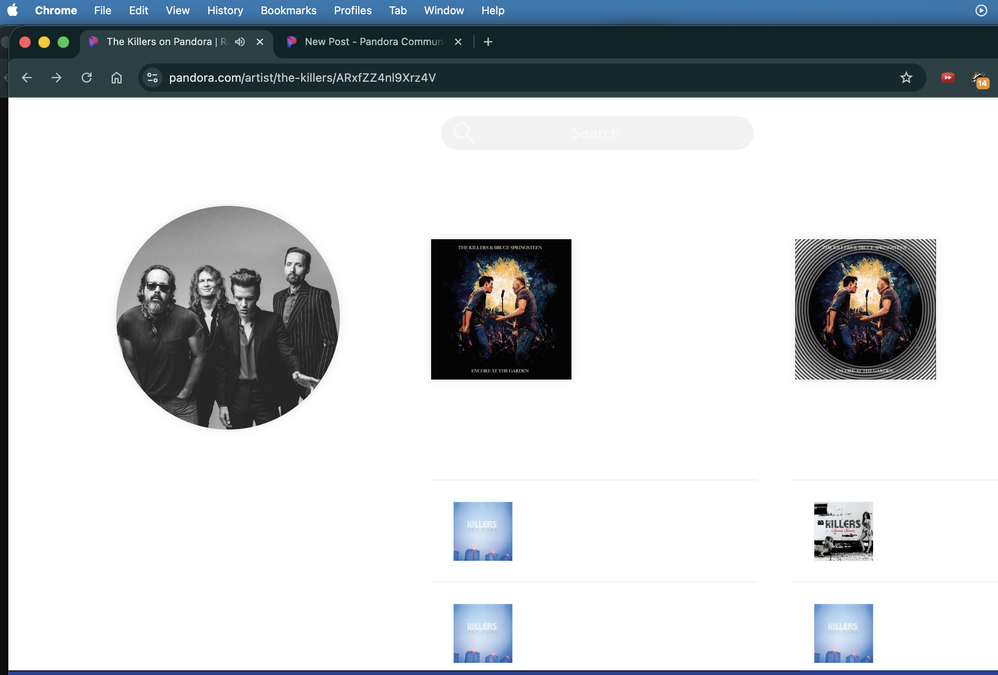Close the New Post Pandora Community tab
This screenshot has height=675, width=998.
point(458,42)
